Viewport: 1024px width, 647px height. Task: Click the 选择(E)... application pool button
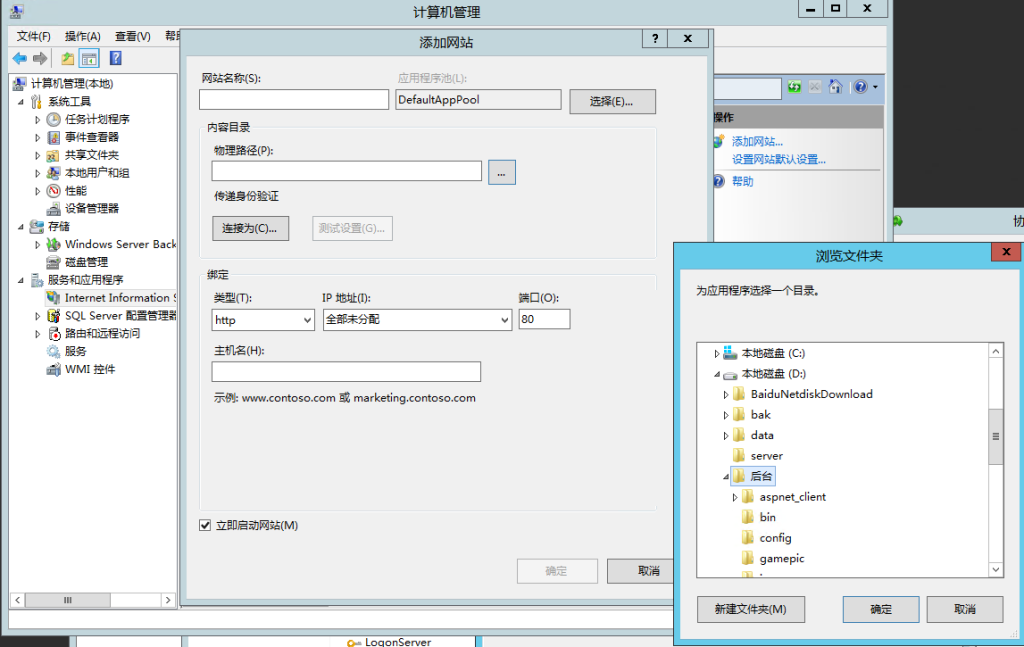[x=612, y=101]
